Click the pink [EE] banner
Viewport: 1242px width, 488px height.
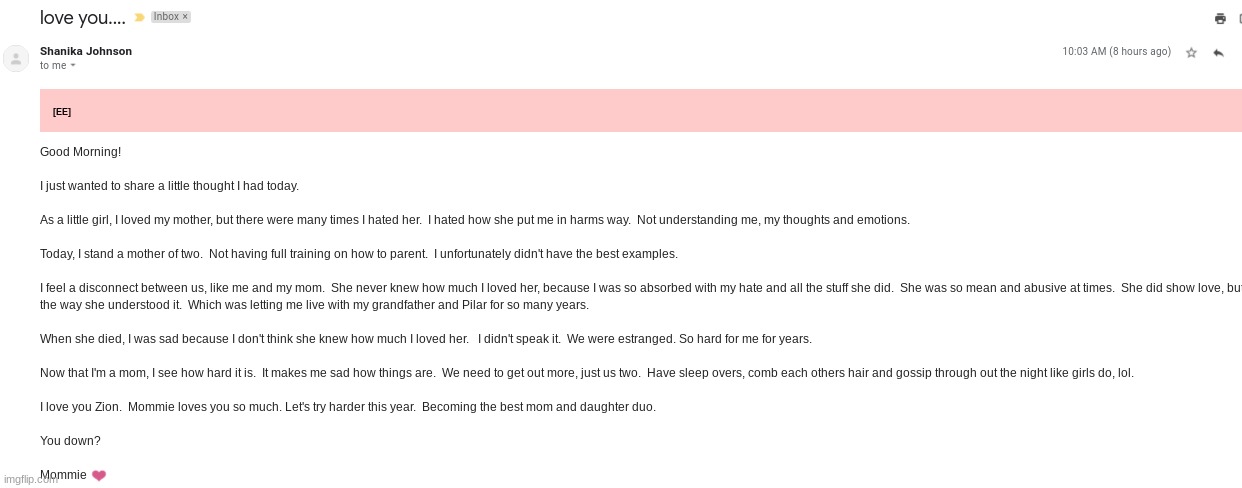point(640,110)
